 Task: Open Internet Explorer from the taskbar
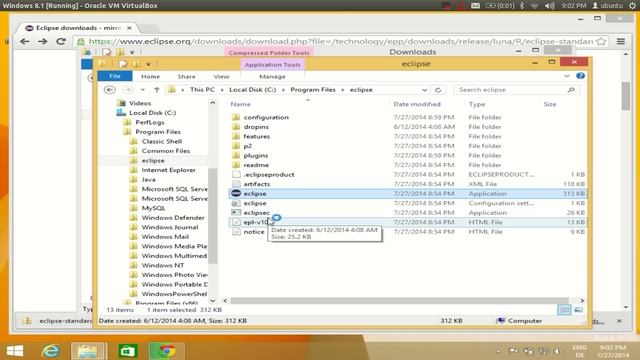(x=51, y=351)
